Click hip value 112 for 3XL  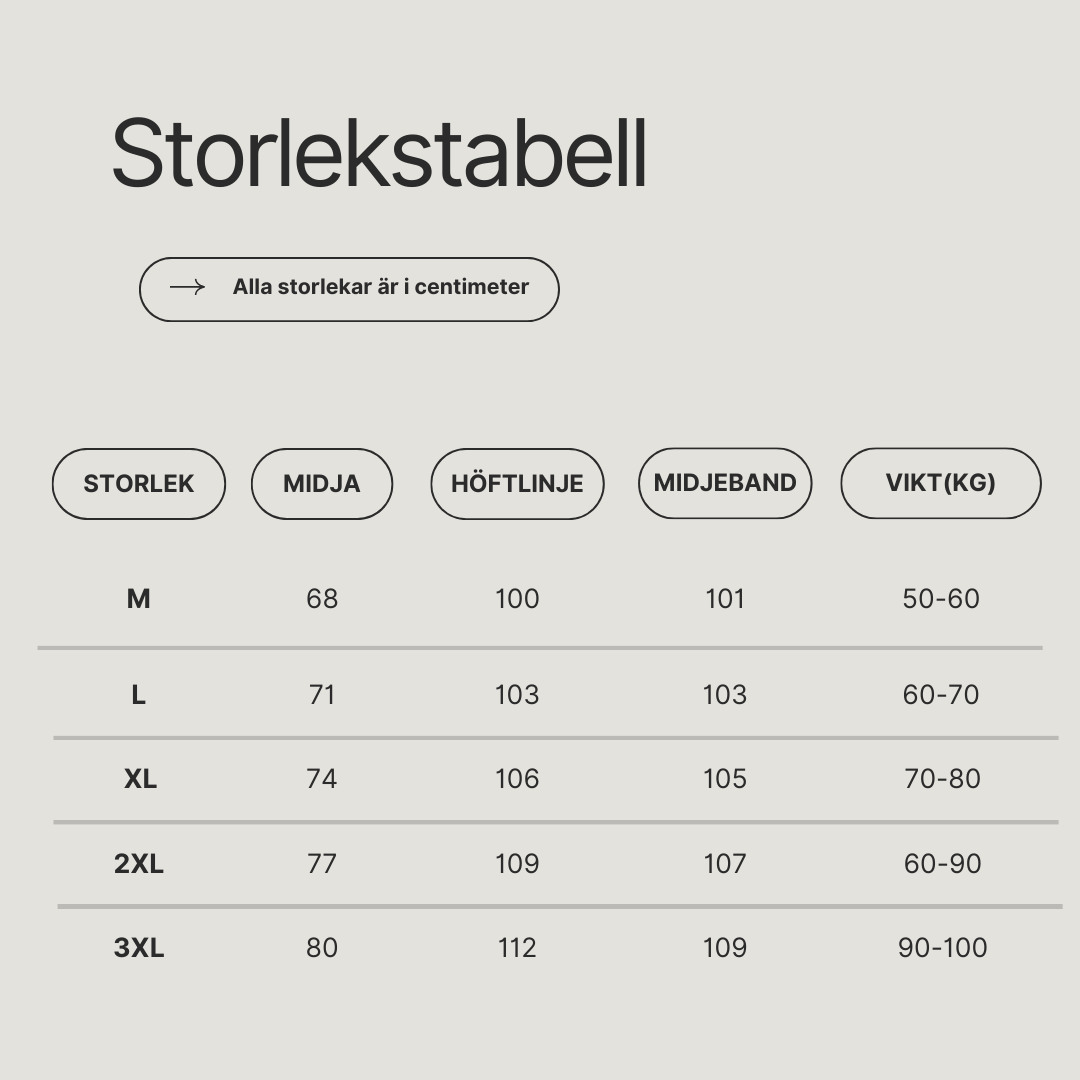pyautogui.click(x=517, y=947)
